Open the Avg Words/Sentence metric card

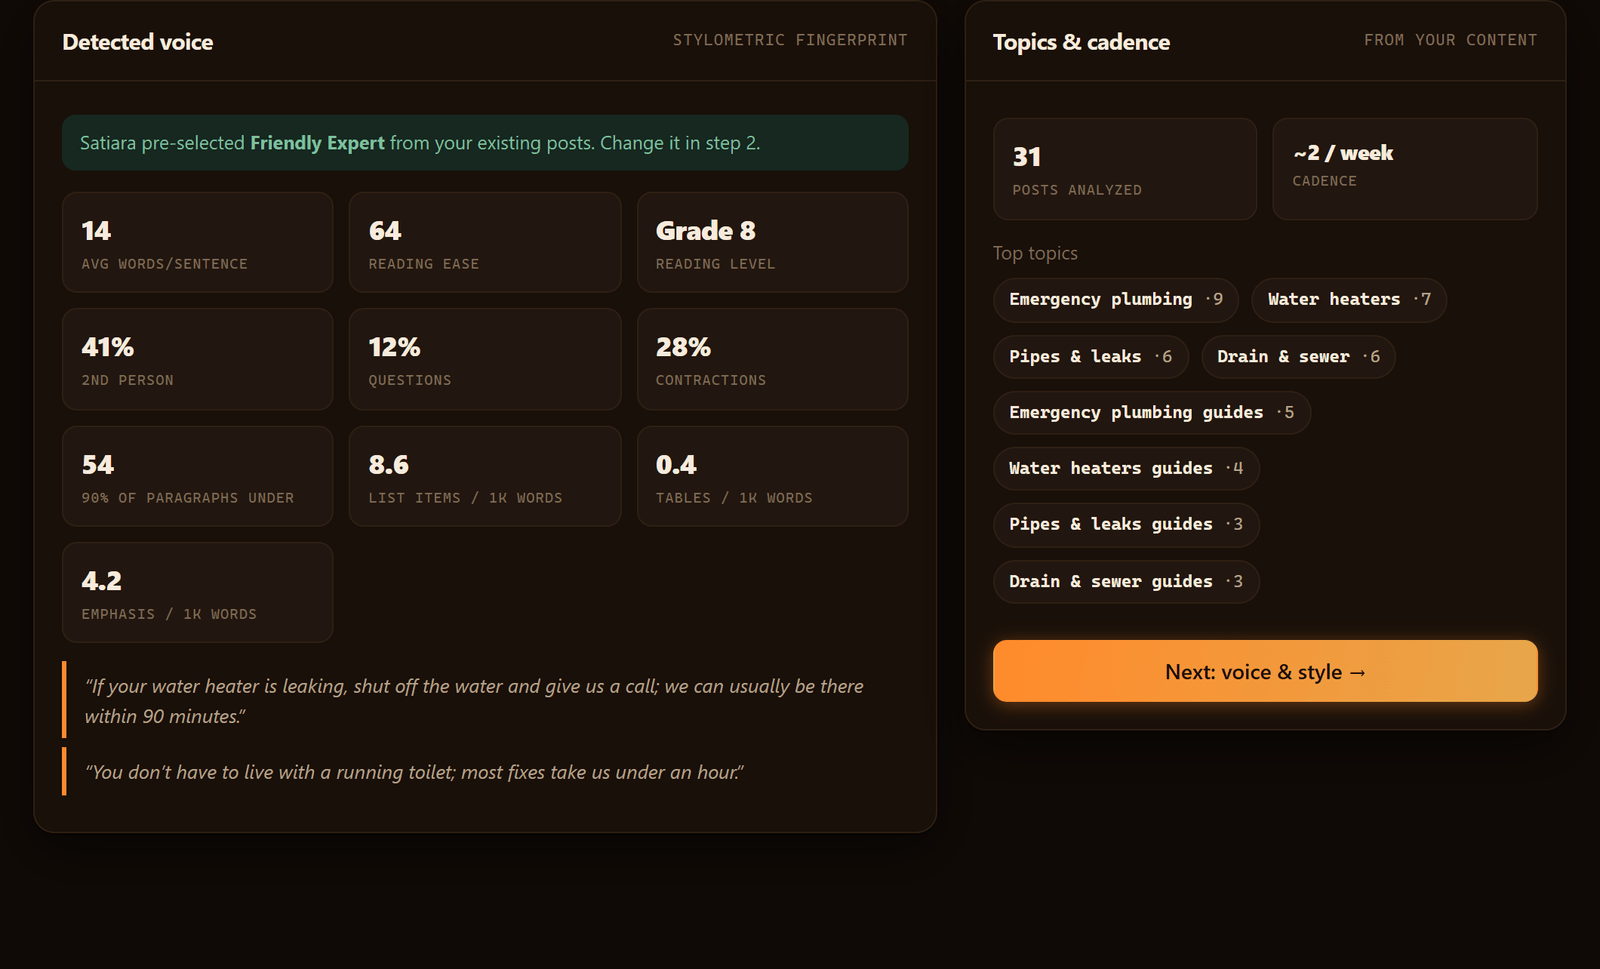tap(198, 242)
